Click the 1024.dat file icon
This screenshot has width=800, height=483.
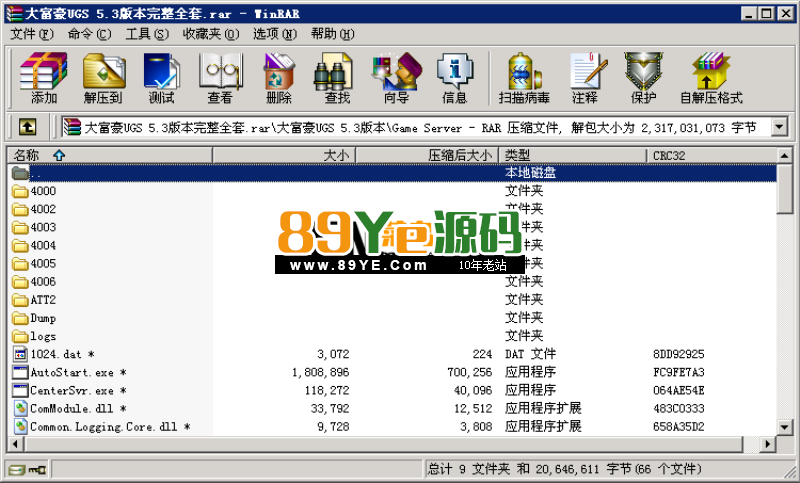pos(20,354)
